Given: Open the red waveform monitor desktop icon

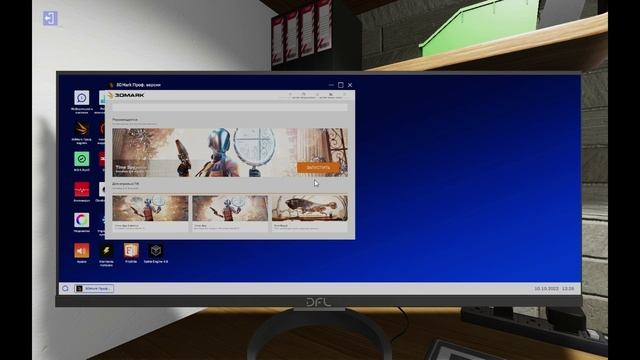Looking at the screenshot, I should [x=82, y=190].
